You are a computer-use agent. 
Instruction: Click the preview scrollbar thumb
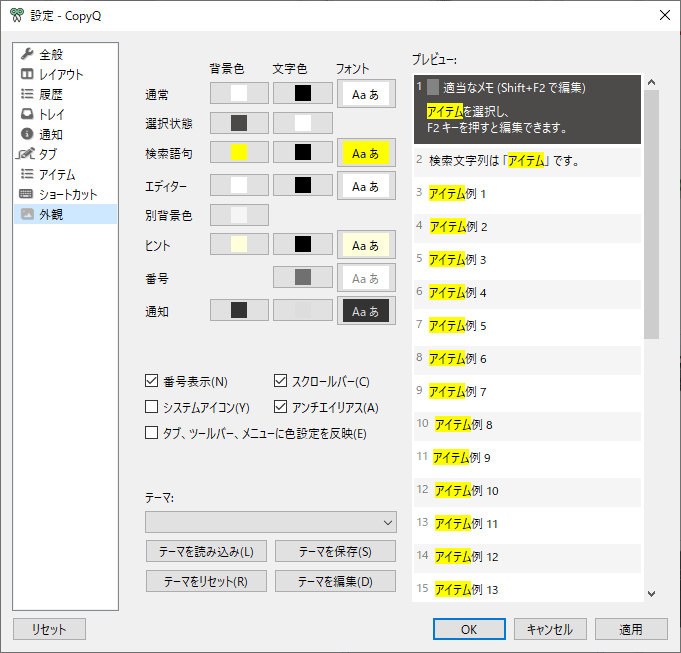[651, 214]
